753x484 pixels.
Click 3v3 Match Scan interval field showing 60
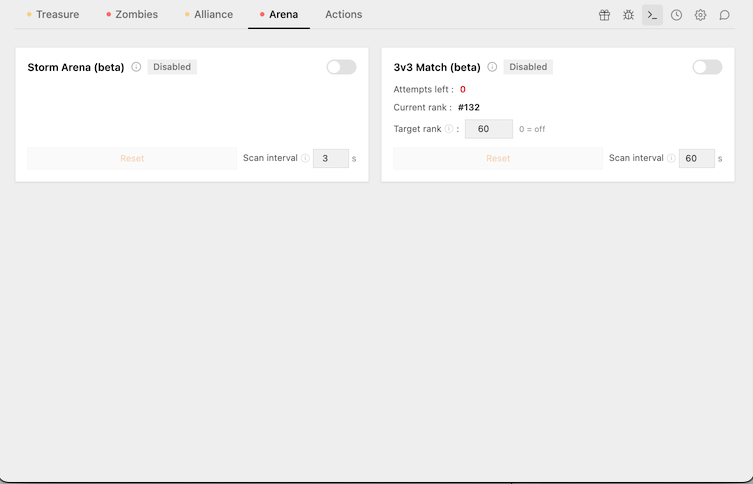click(697, 158)
